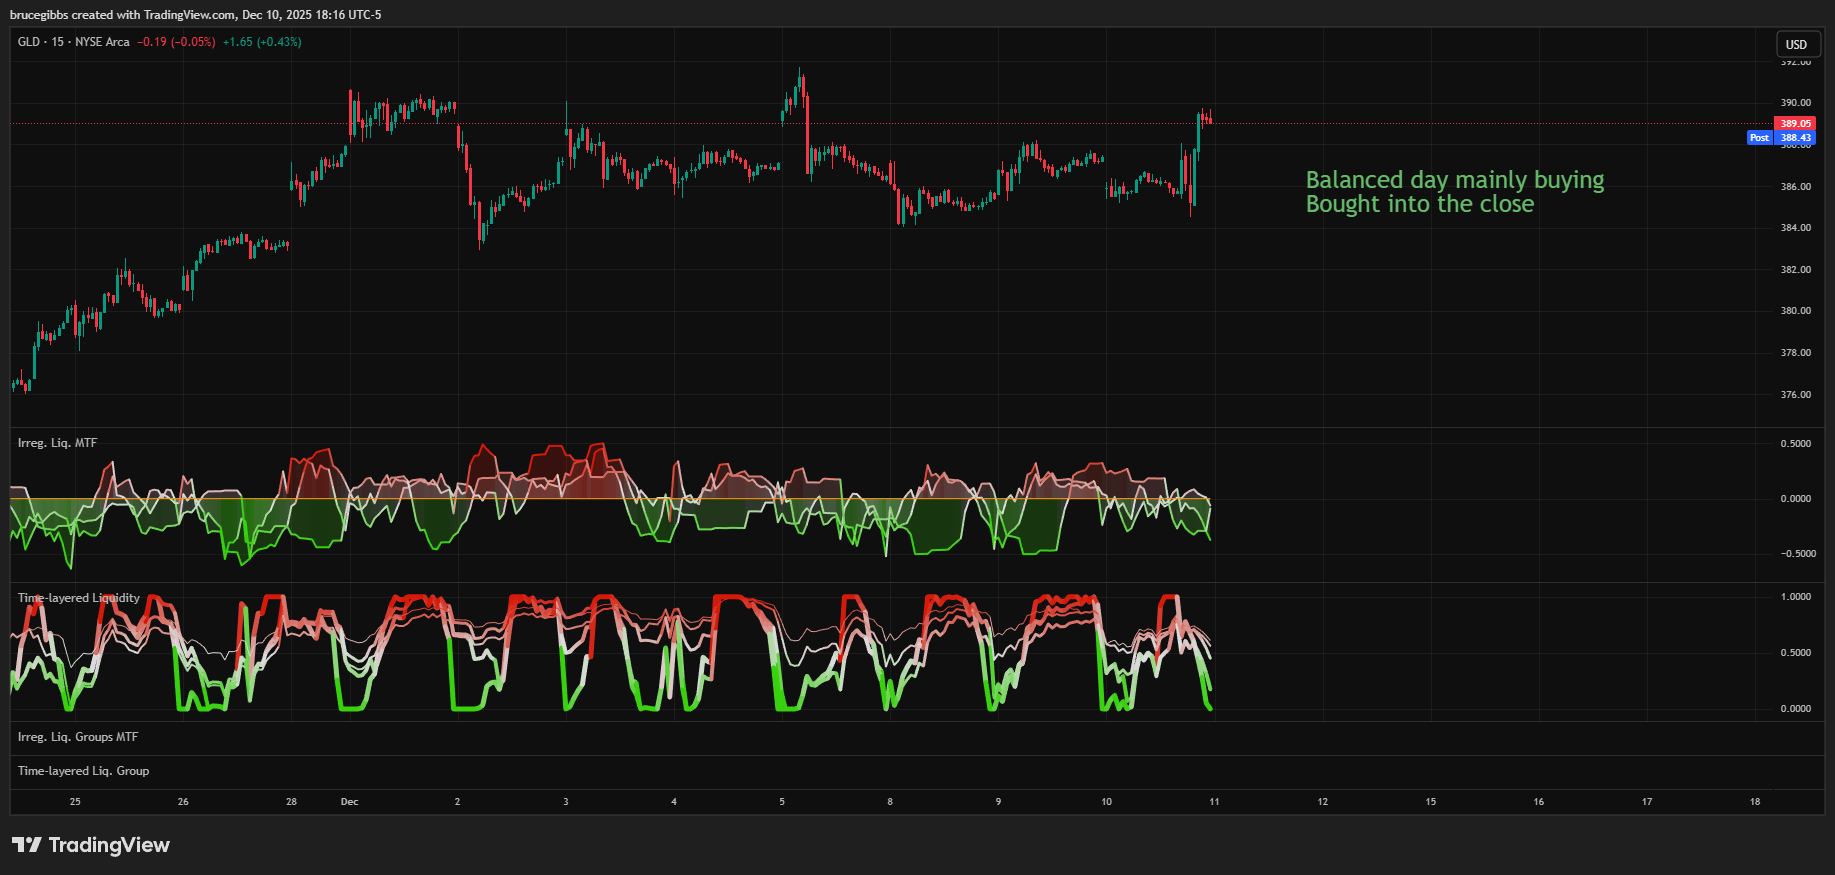Click date 5 on the time axis

pos(782,802)
